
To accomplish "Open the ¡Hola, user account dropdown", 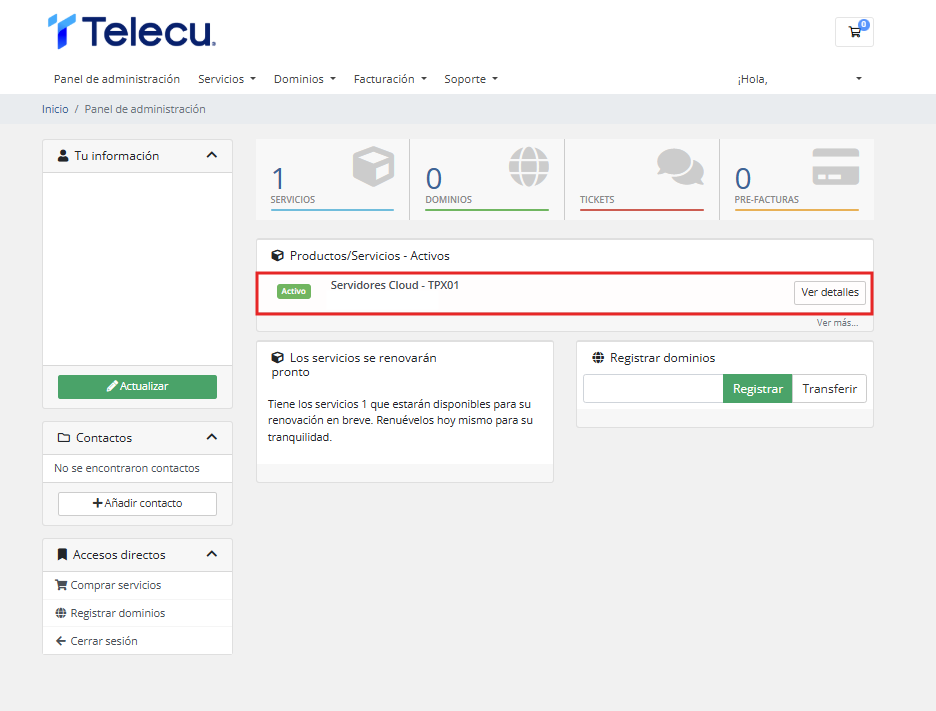I will pyautogui.click(x=798, y=79).
